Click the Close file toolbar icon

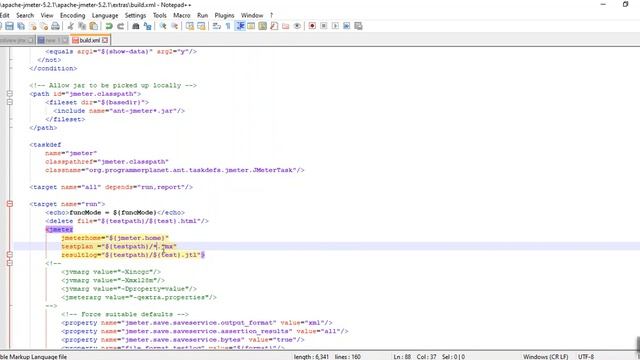click(33, 26)
